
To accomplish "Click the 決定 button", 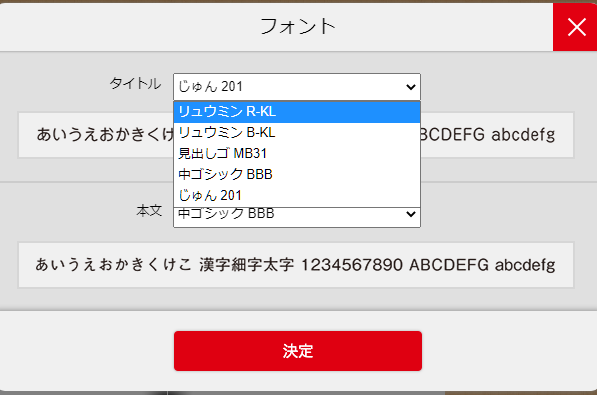I will click(x=298, y=351).
